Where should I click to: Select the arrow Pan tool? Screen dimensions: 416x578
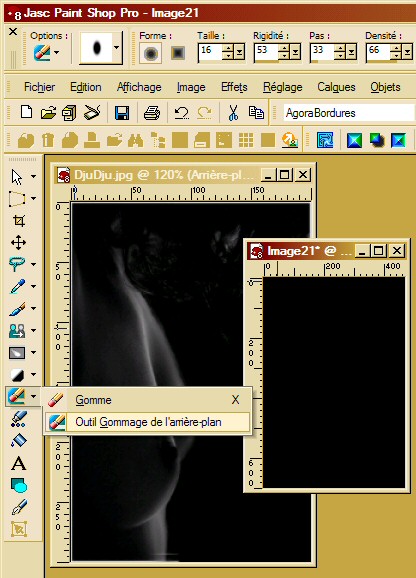17,177
